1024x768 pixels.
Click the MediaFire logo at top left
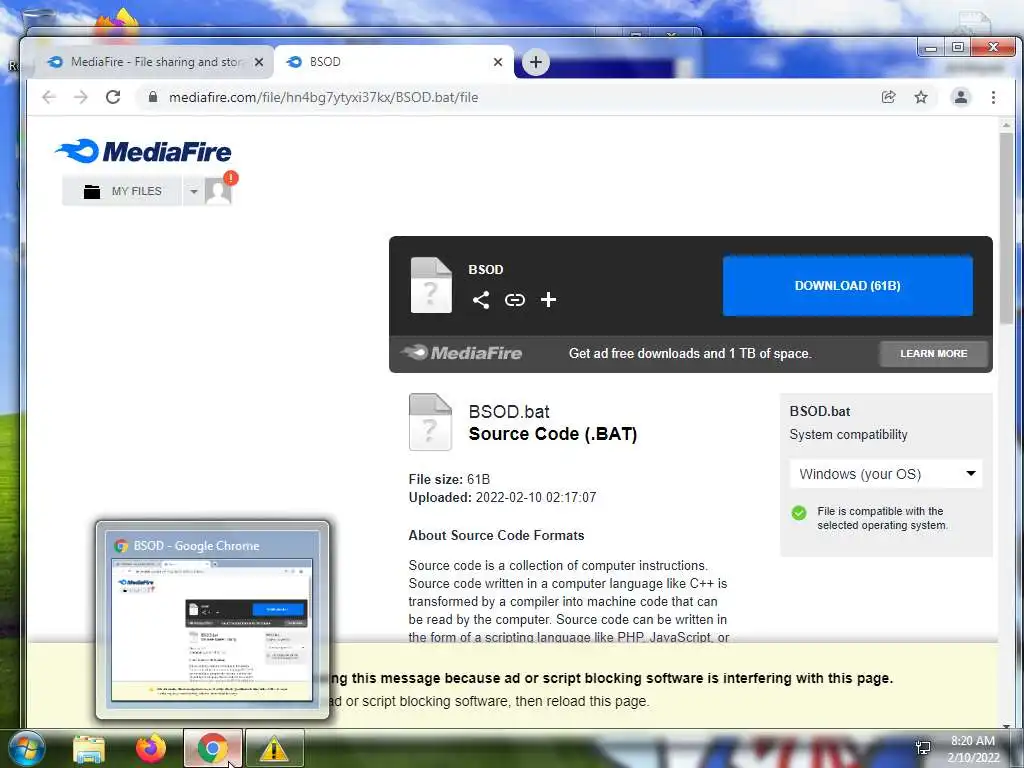(x=144, y=152)
